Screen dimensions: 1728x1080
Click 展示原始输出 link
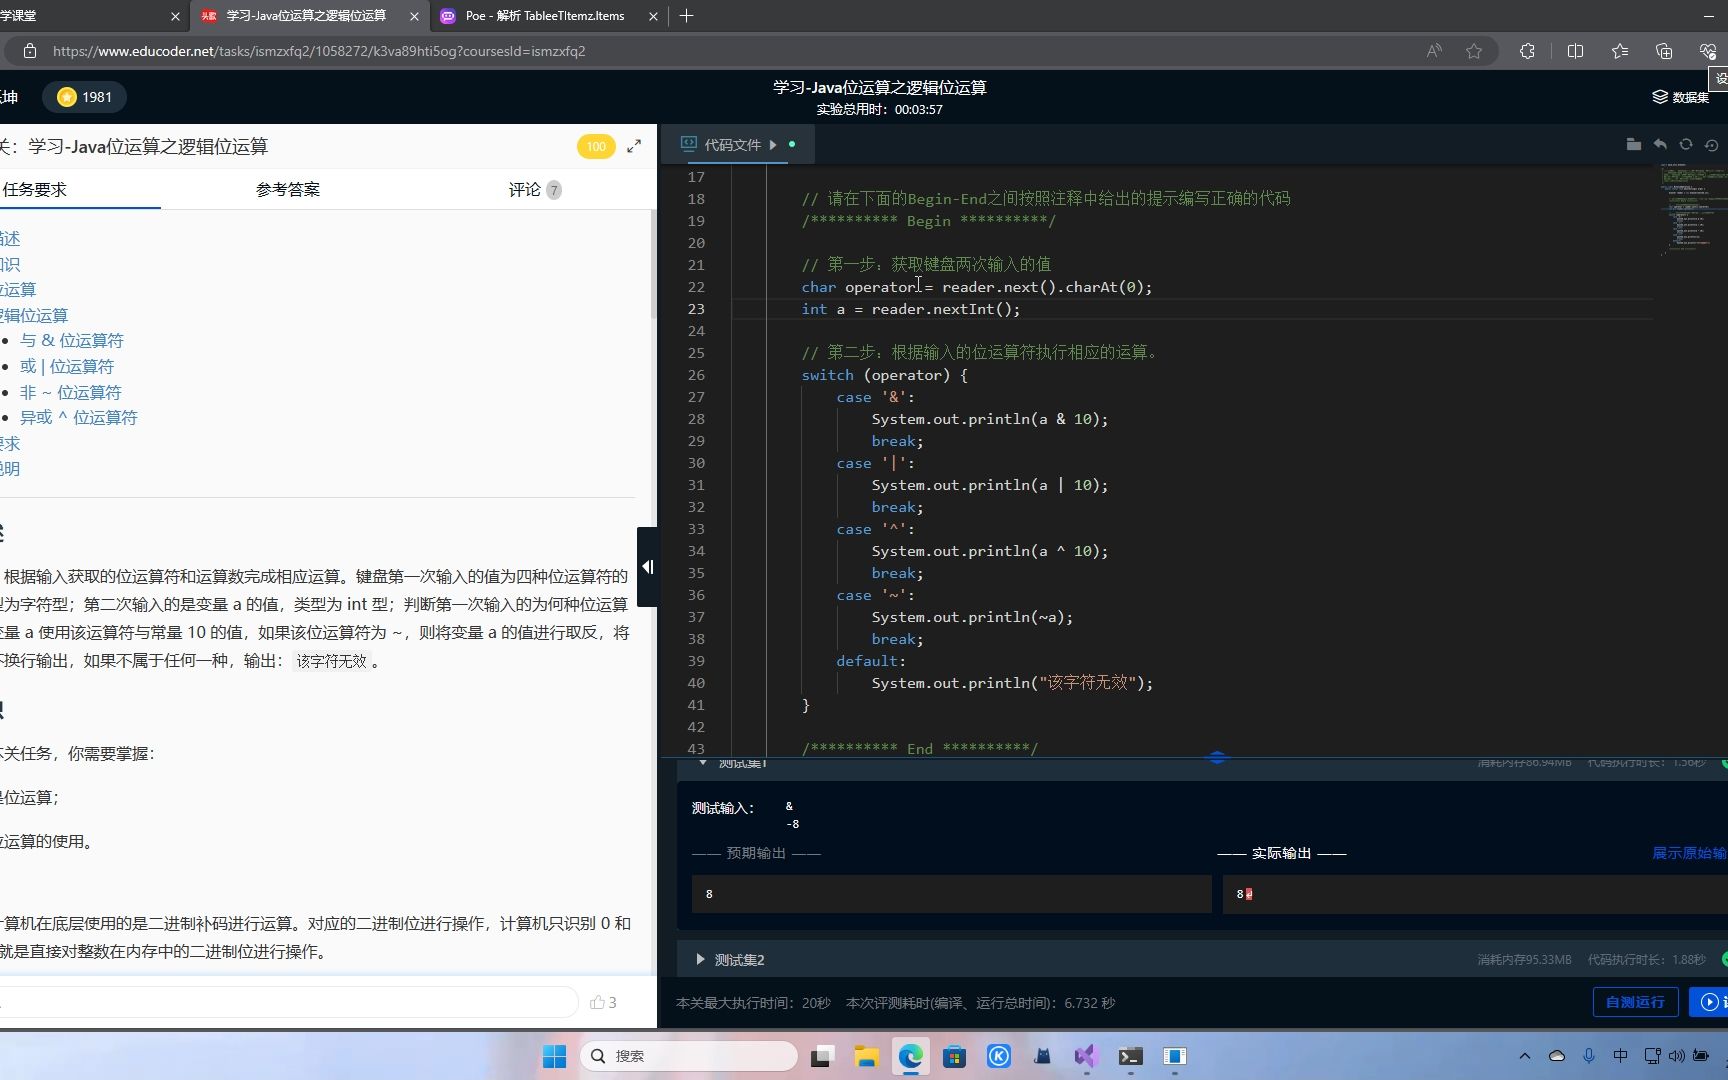(x=1689, y=853)
